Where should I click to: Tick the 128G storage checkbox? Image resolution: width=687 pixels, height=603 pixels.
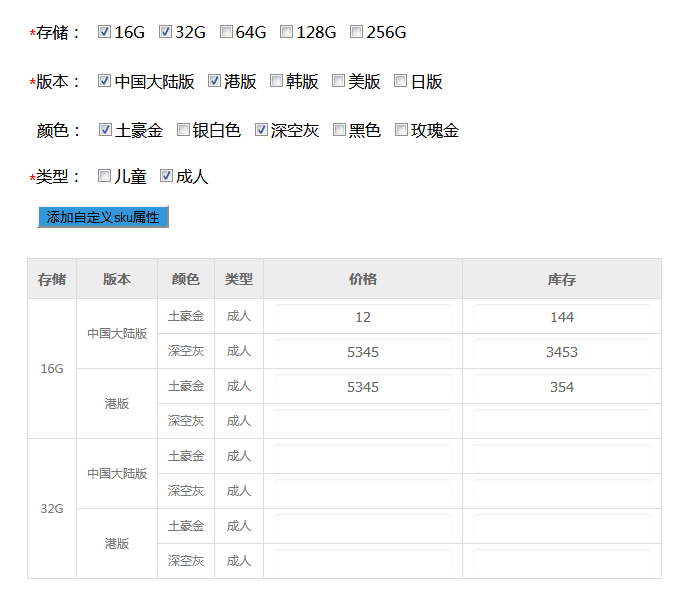click(287, 32)
